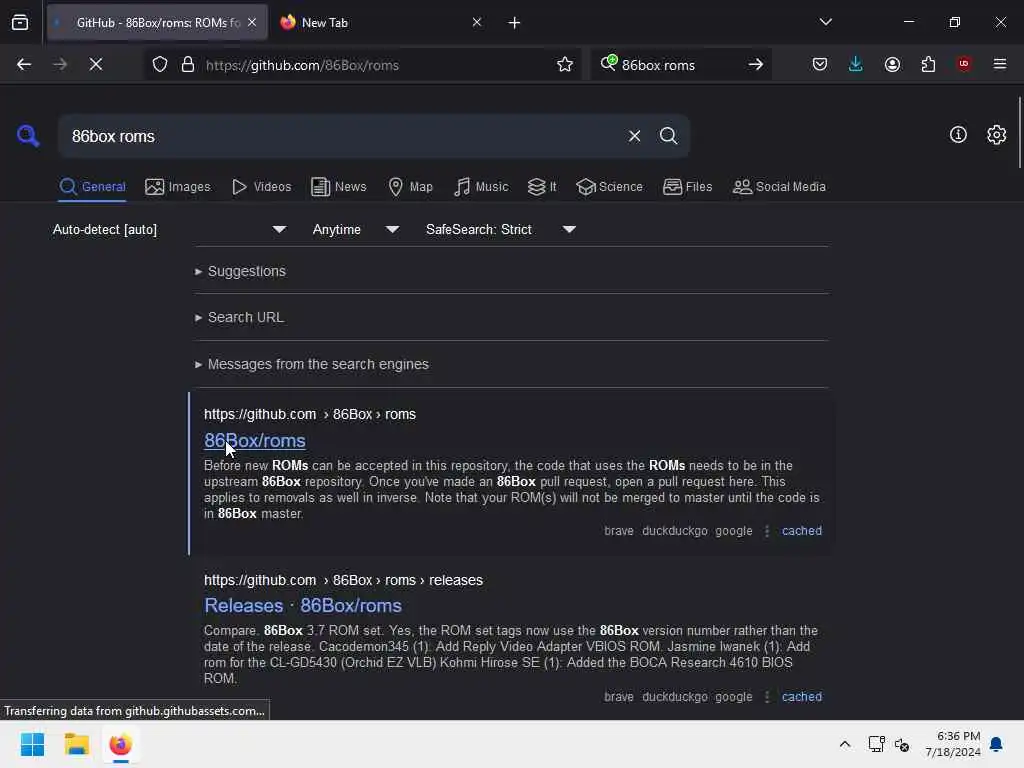Open Firefox account icon
This screenshot has height=768, width=1024.
(892, 64)
